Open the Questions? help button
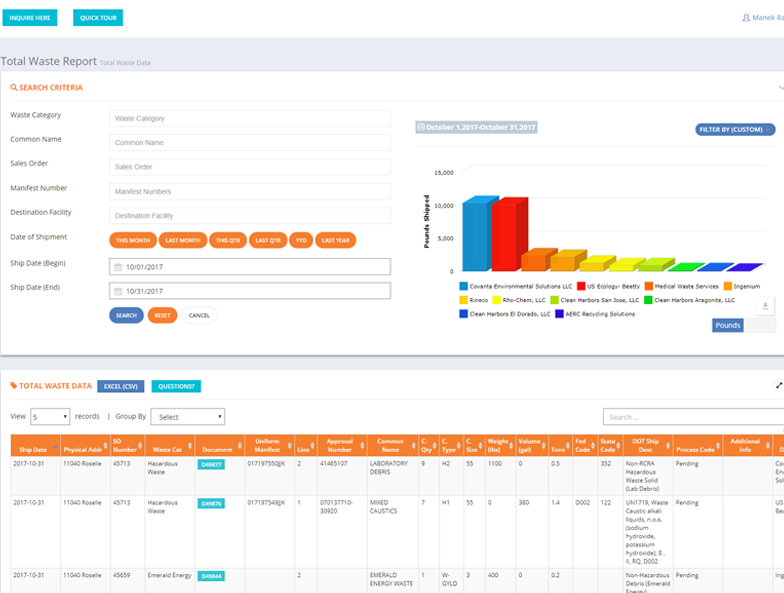 coord(176,386)
